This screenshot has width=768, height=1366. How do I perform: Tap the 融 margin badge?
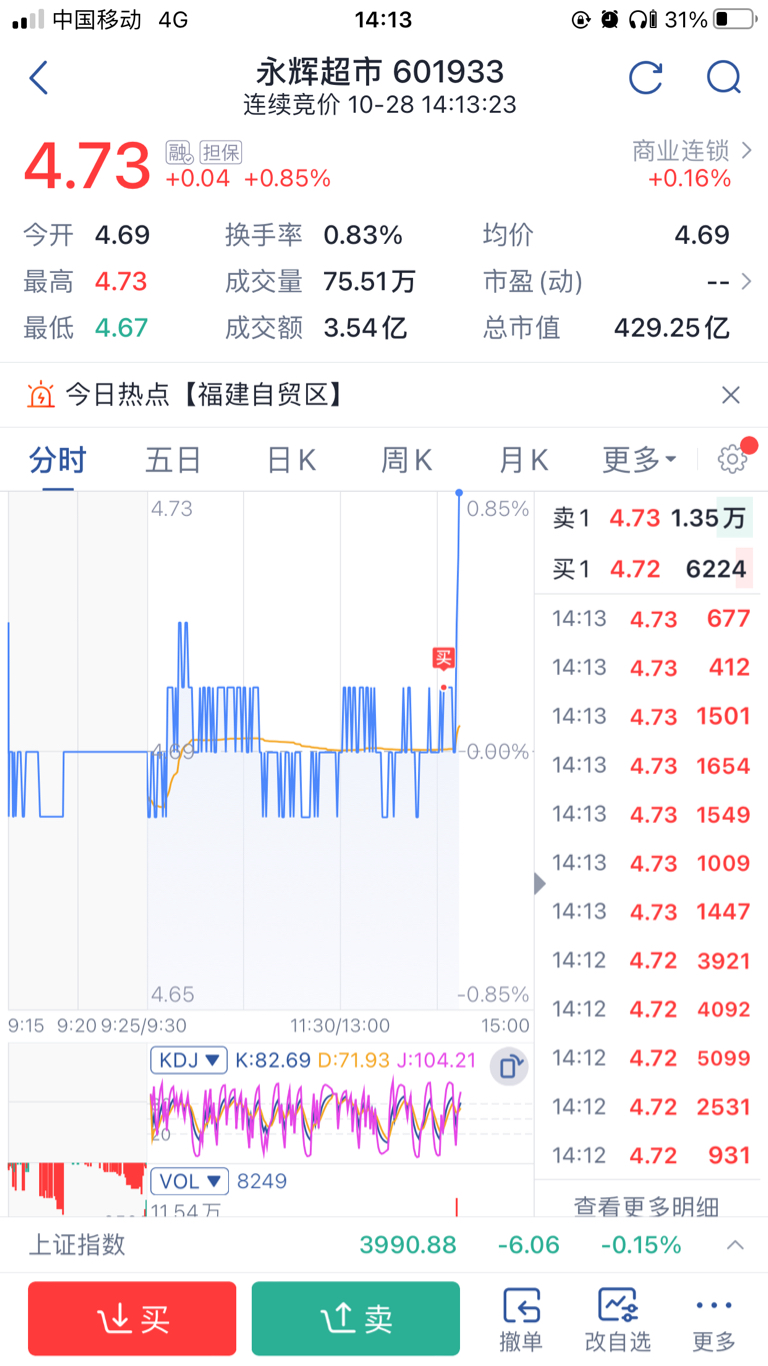tap(179, 152)
